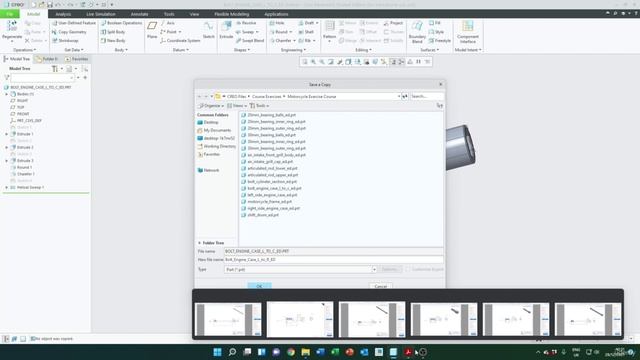Switch to the Annotate tab
The width and height of the screenshot is (640, 360).
[140, 14]
